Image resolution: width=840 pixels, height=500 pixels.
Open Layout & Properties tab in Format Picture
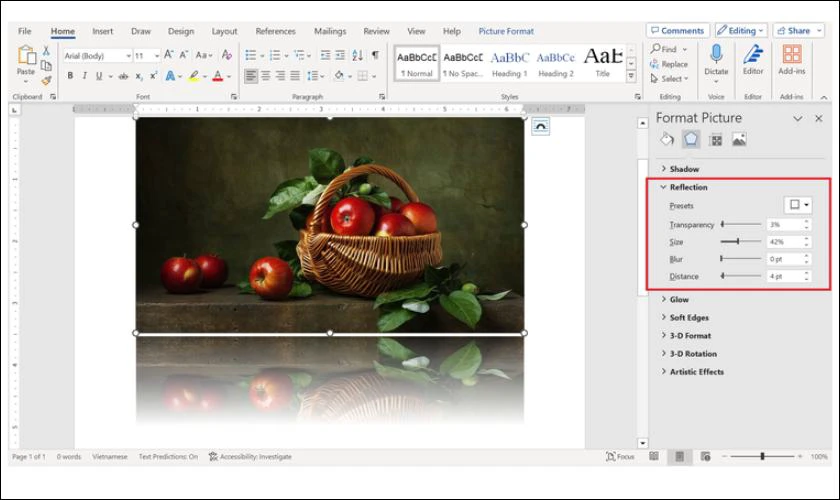[716, 140]
